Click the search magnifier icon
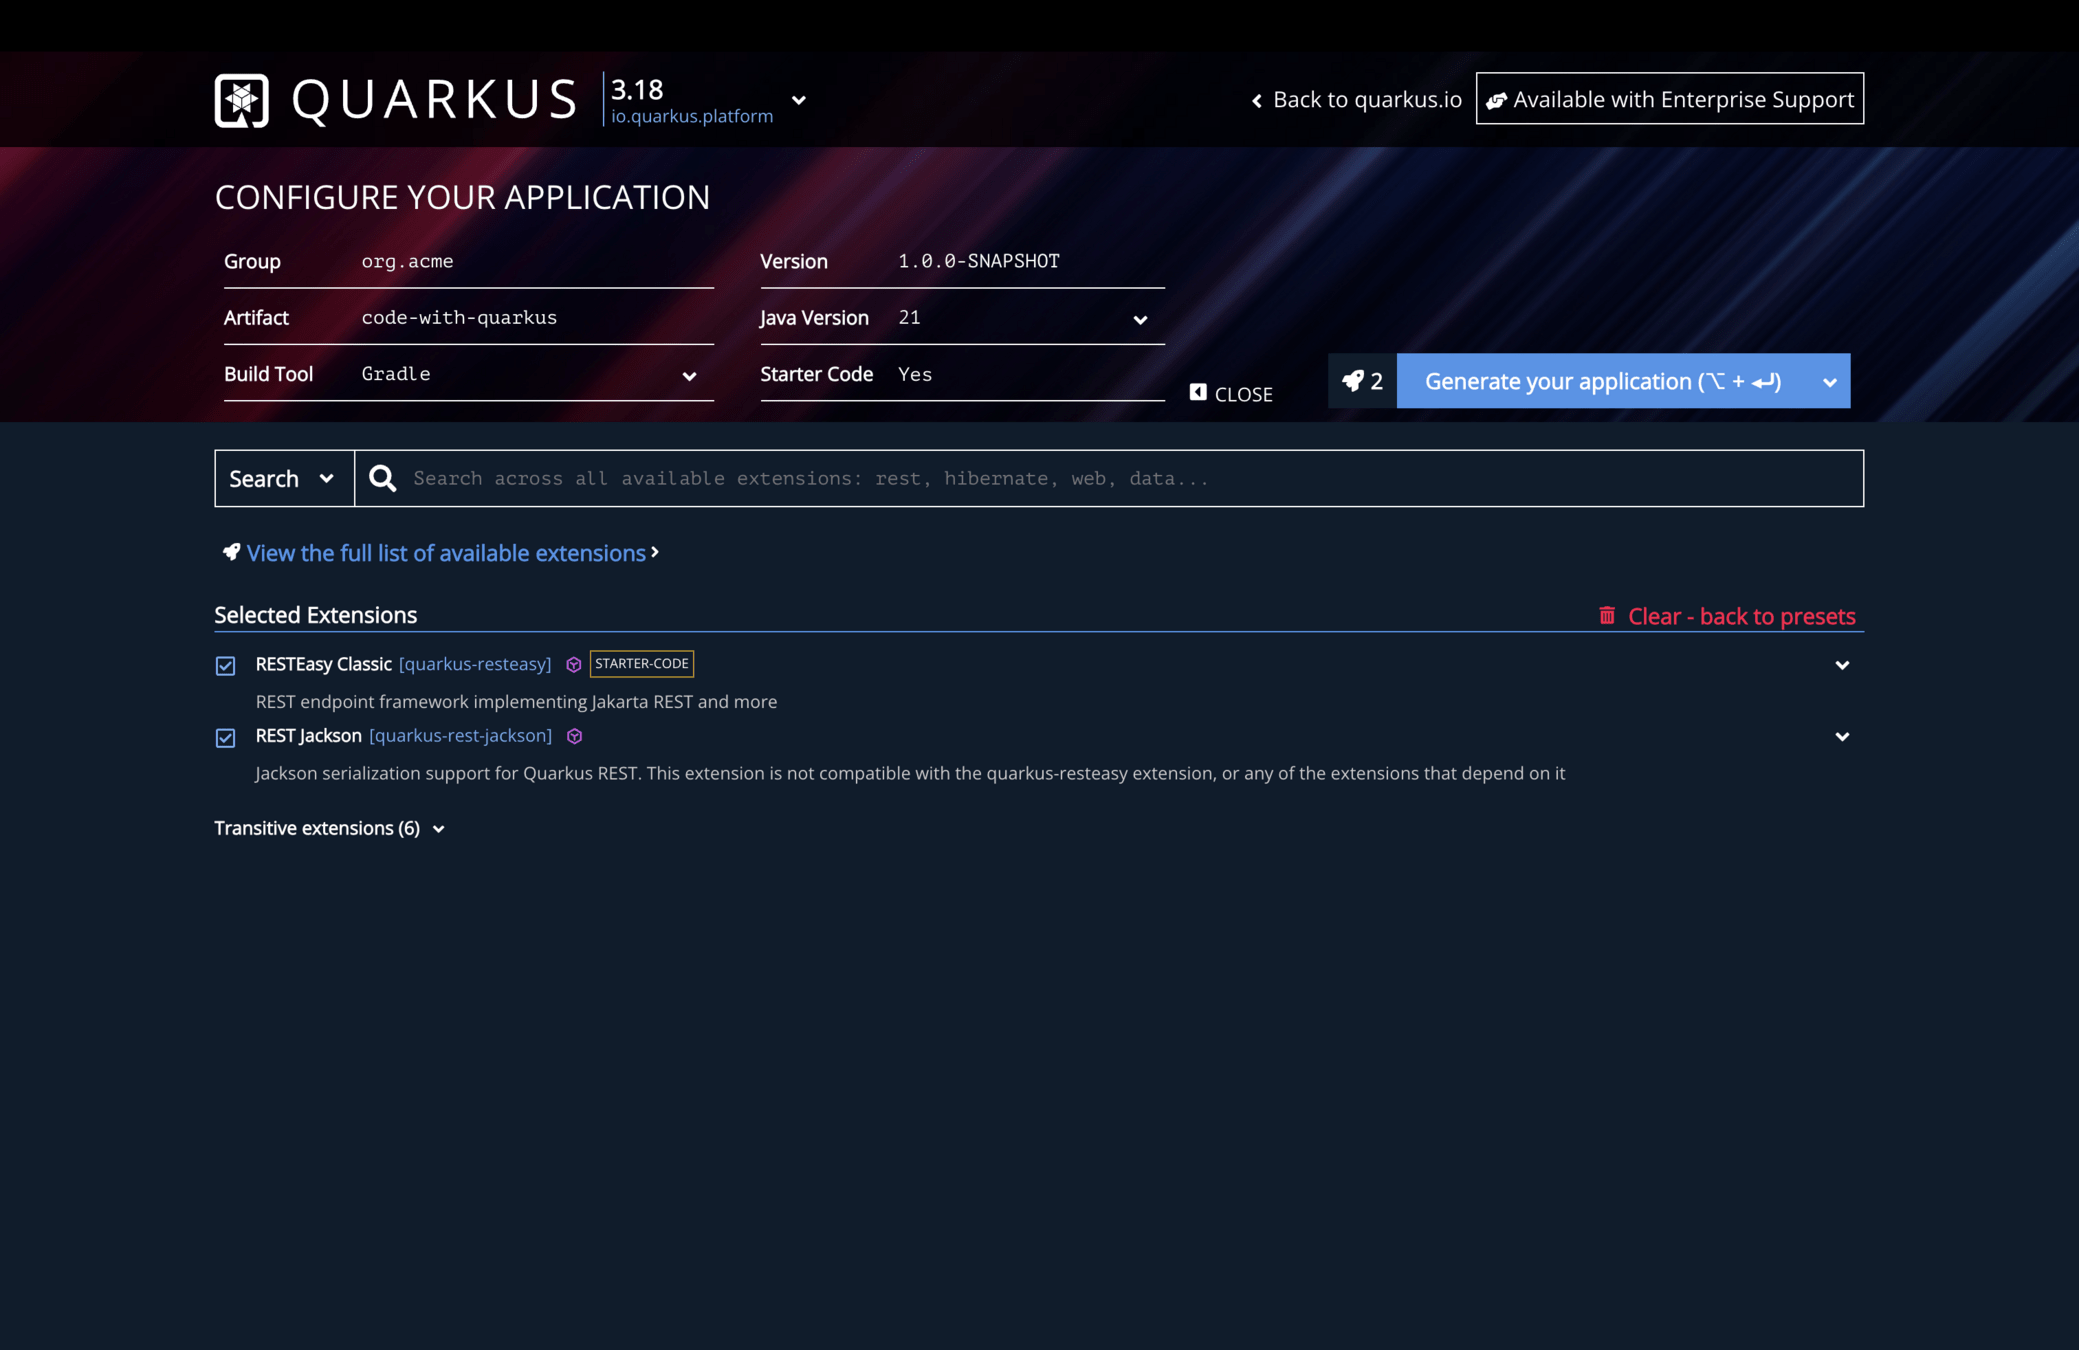The width and height of the screenshot is (2079, 1350). coord(383,479)
